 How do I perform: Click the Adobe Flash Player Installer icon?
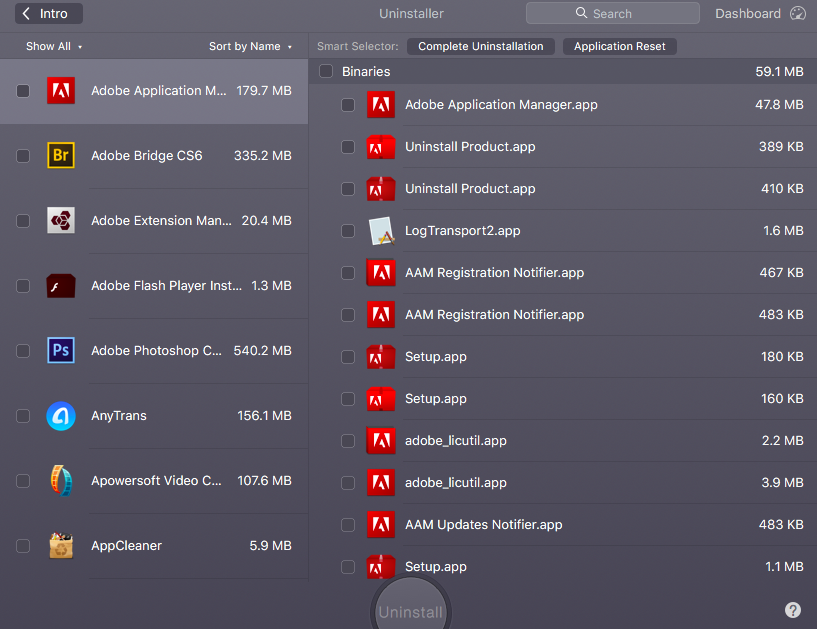point(61,286)
